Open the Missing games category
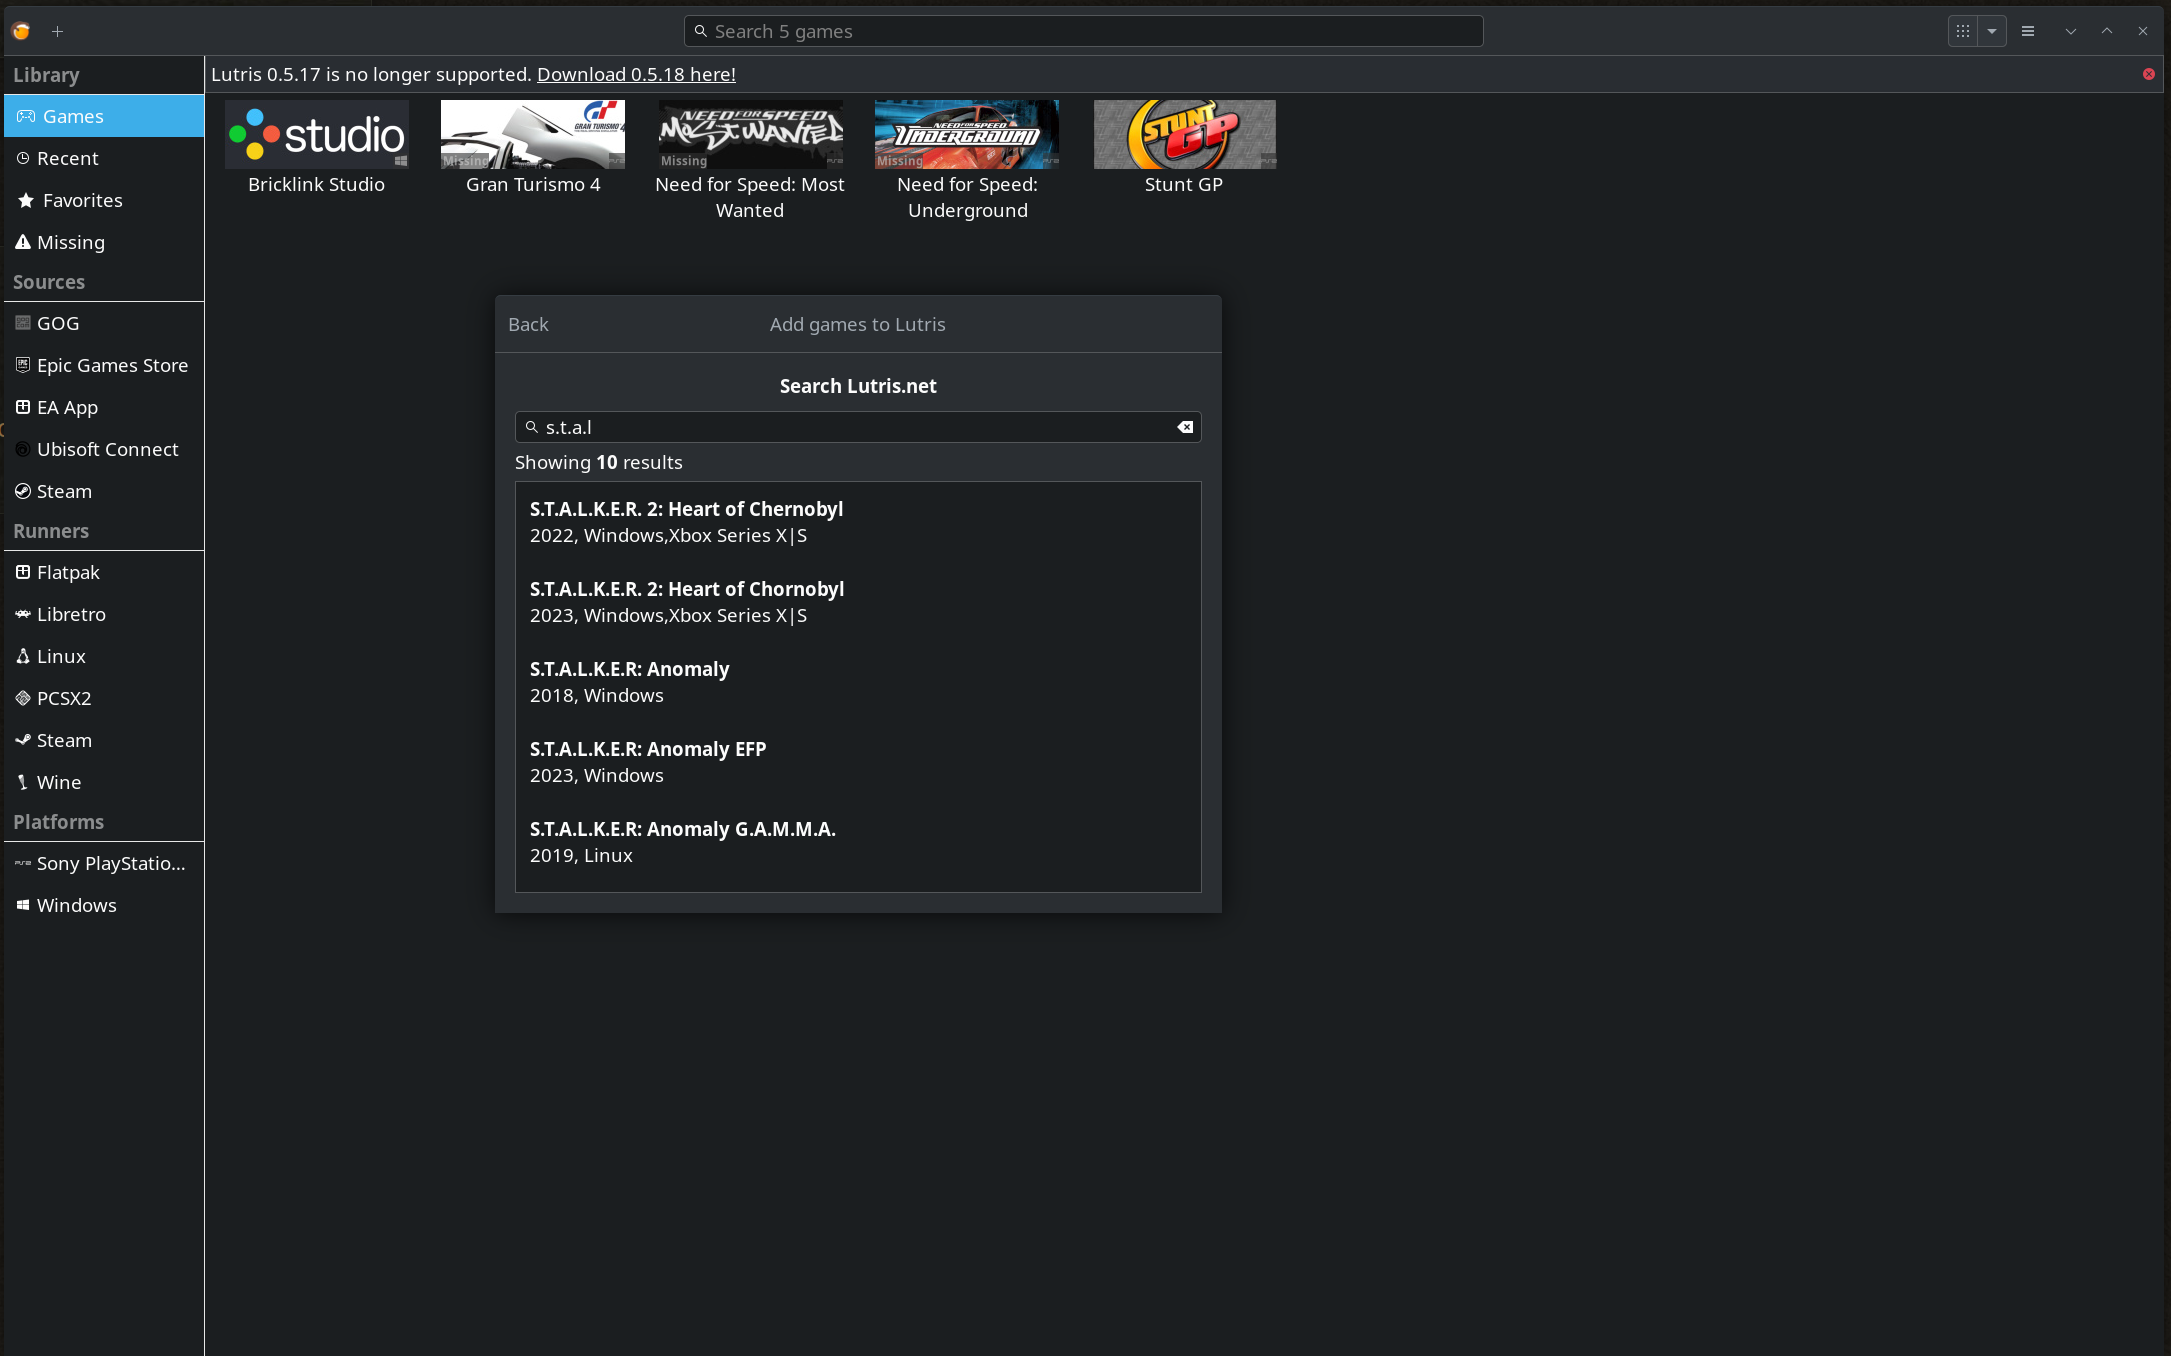 pyautogui.click(x=104, y=242)
